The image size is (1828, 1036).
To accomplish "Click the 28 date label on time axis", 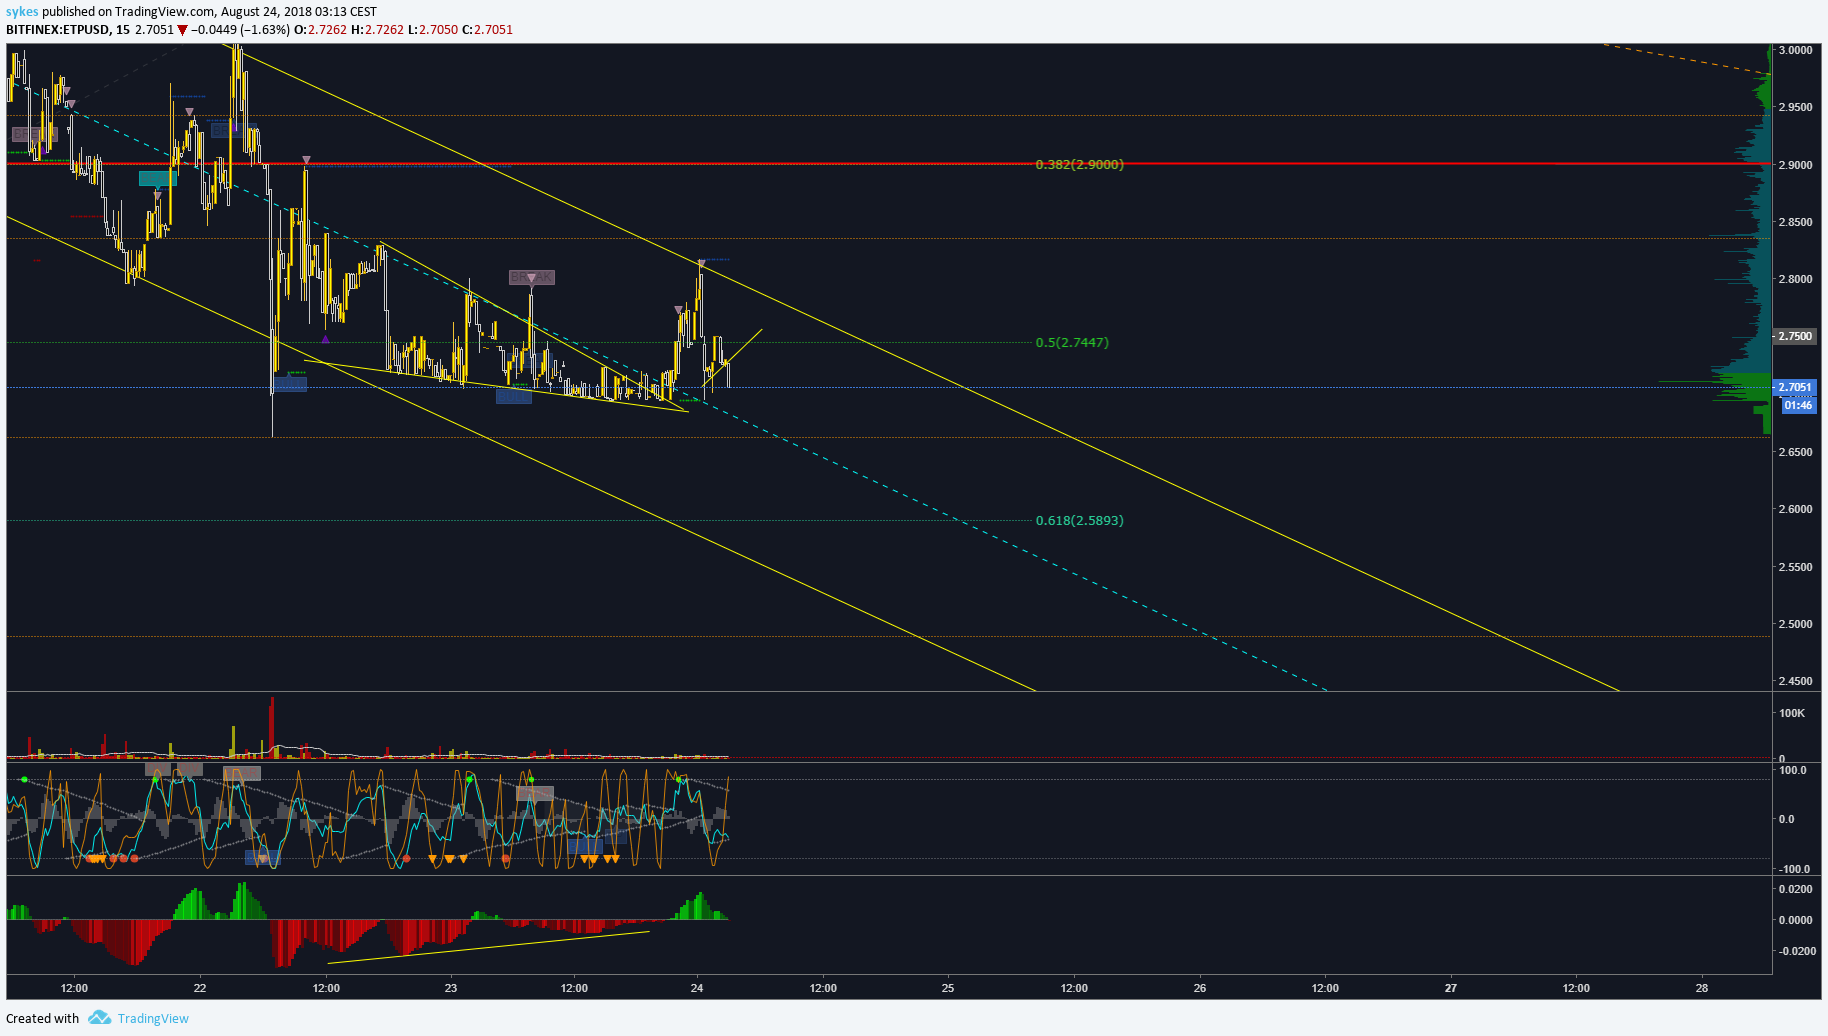I will click(1702, 988).
